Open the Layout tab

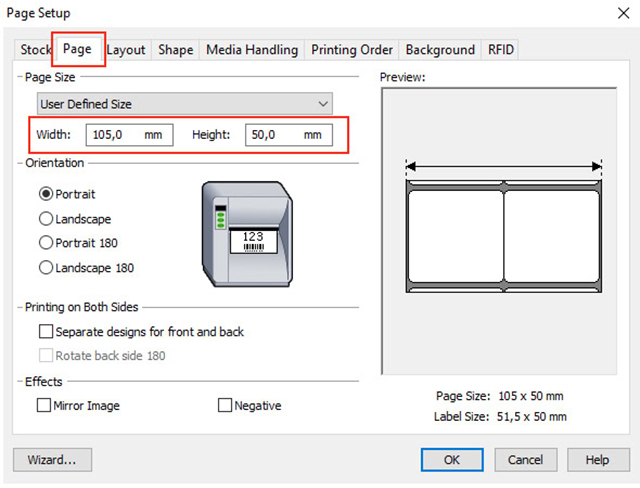point(126,49)
